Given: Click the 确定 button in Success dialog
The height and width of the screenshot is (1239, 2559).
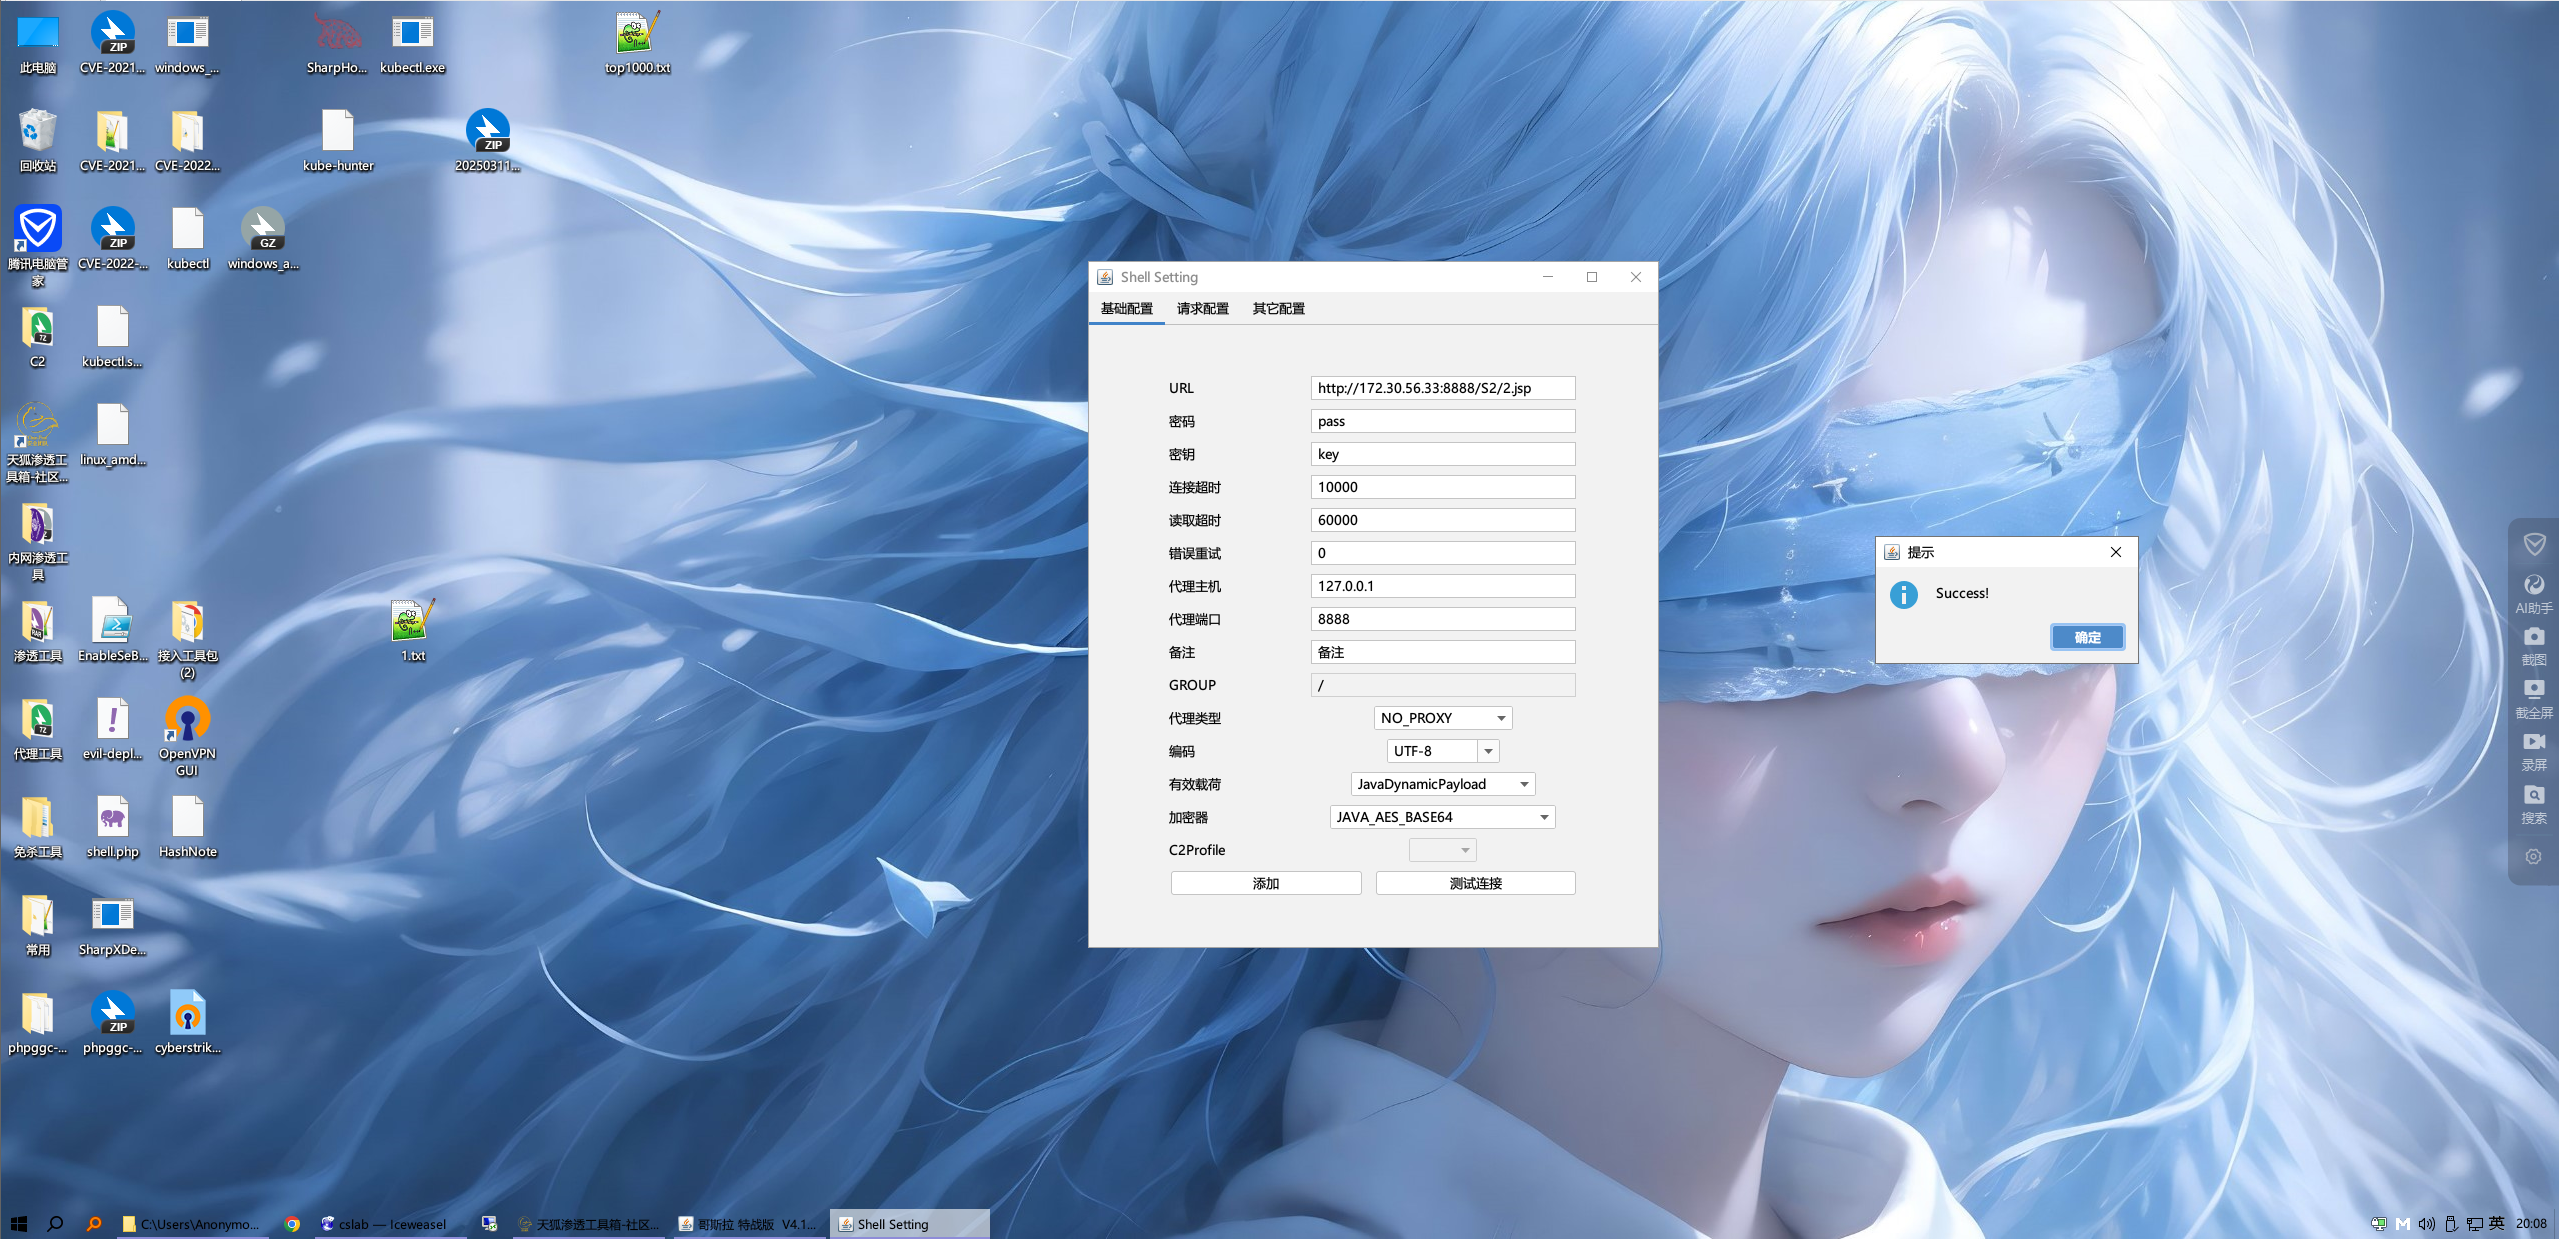Looking at the screenshot, I should tap(2087, 637).
